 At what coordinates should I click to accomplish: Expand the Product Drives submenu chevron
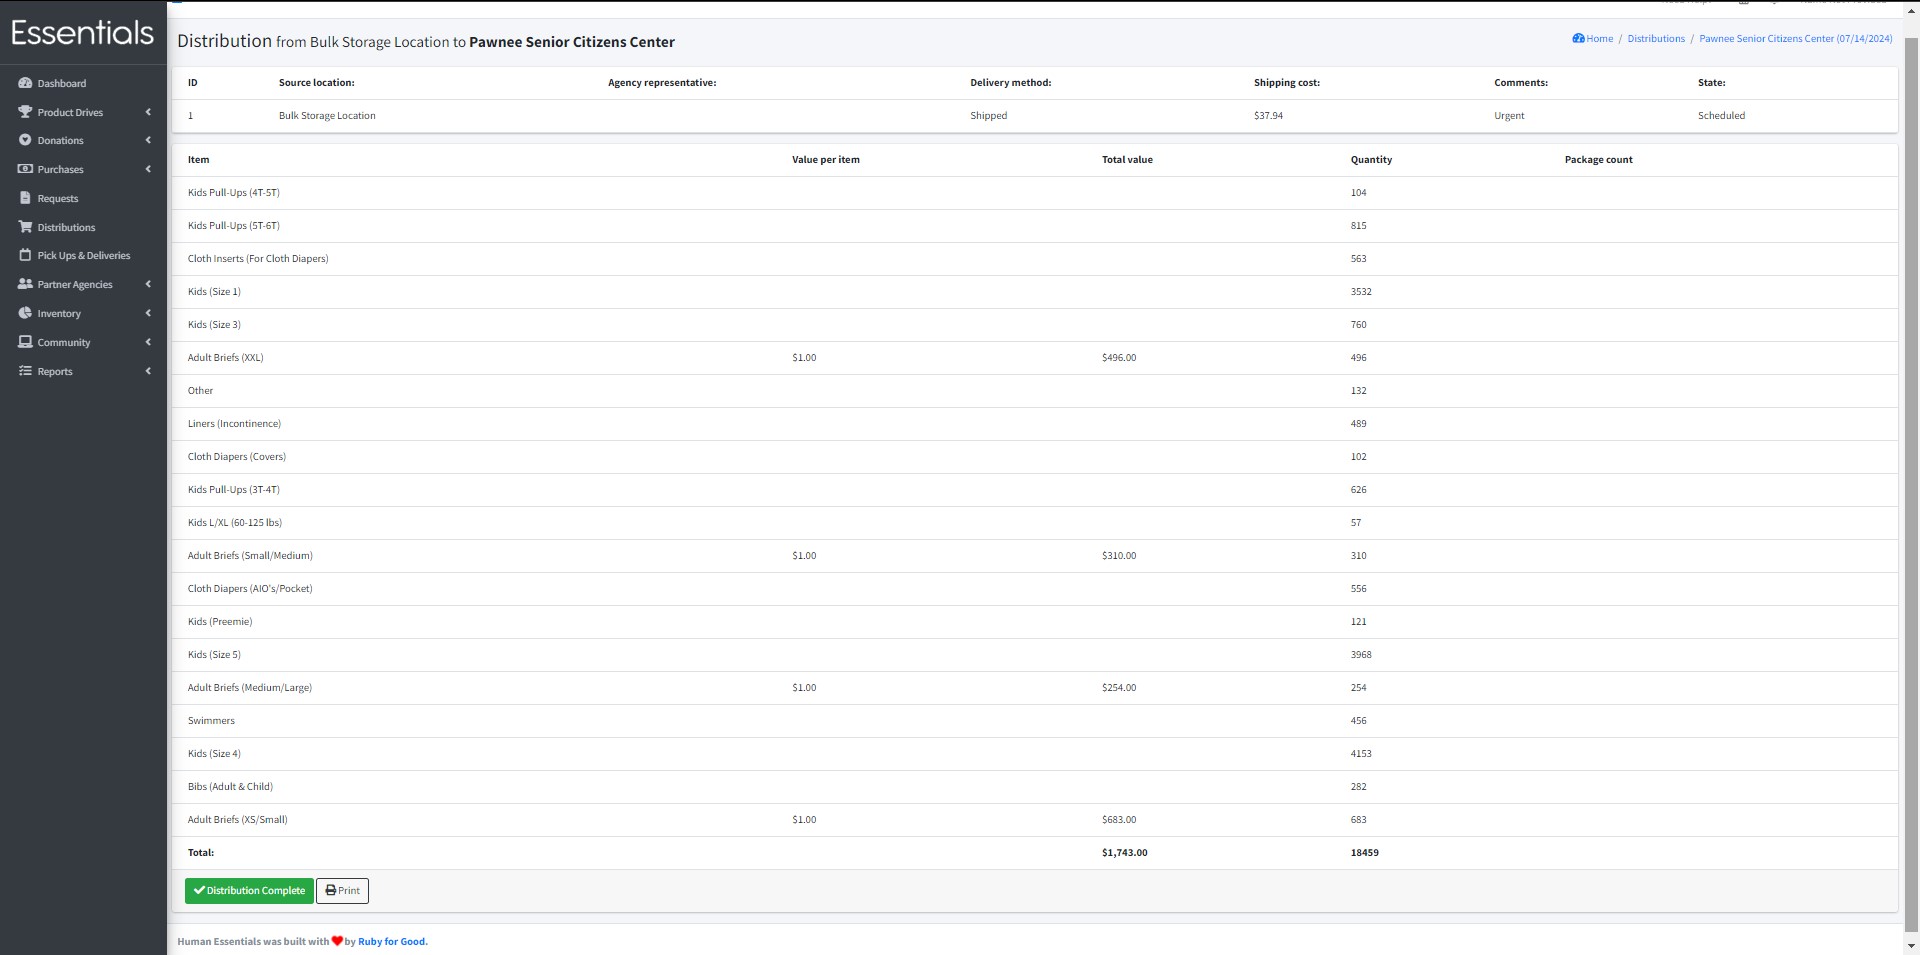tap(148, 112)
